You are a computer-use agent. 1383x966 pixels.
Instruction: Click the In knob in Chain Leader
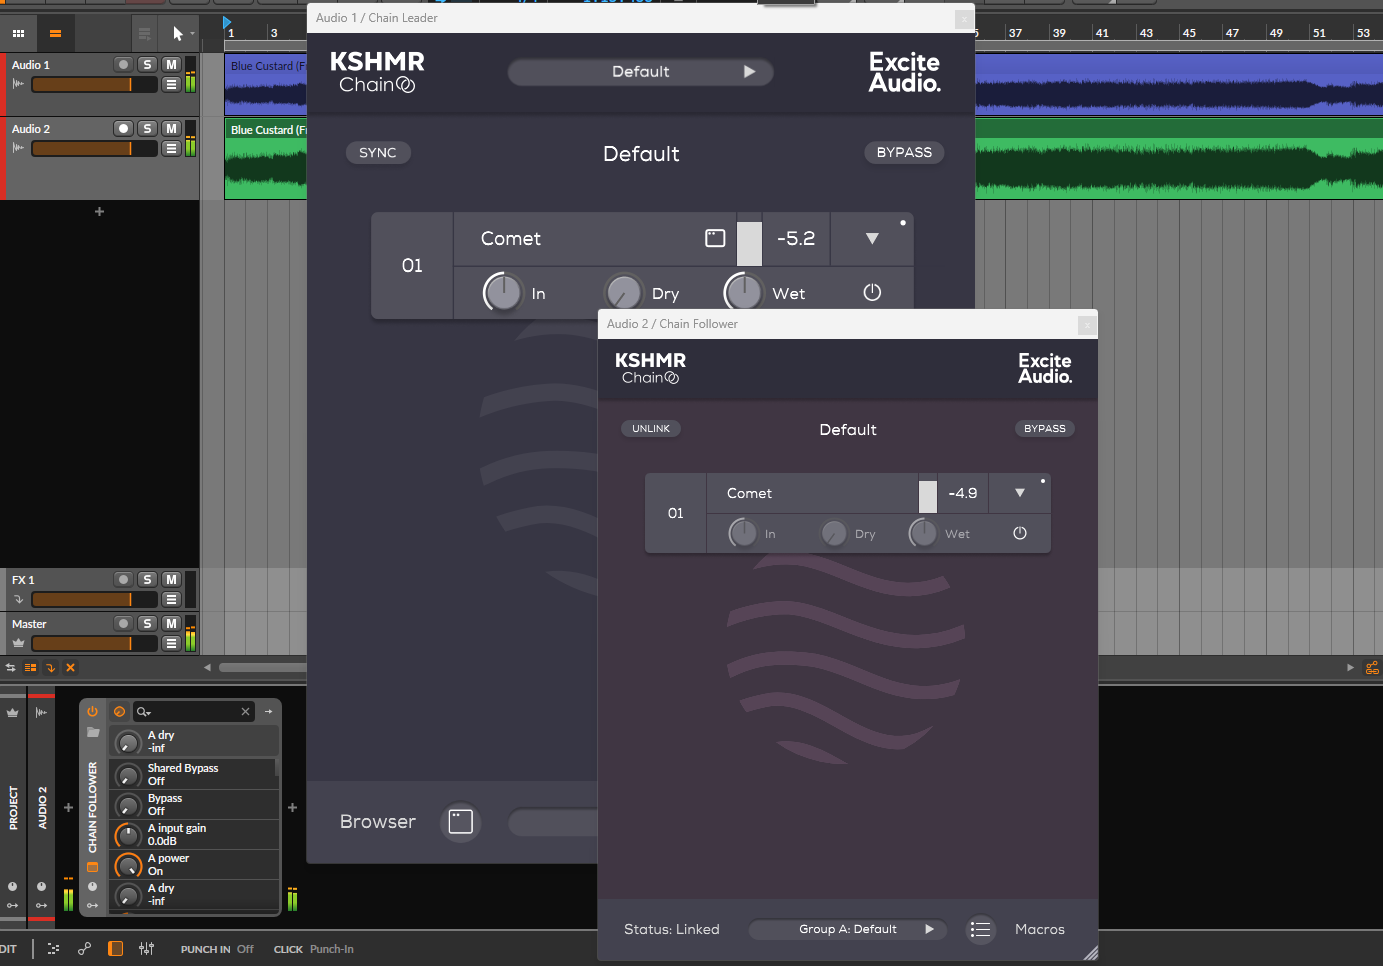coord(503,292)
